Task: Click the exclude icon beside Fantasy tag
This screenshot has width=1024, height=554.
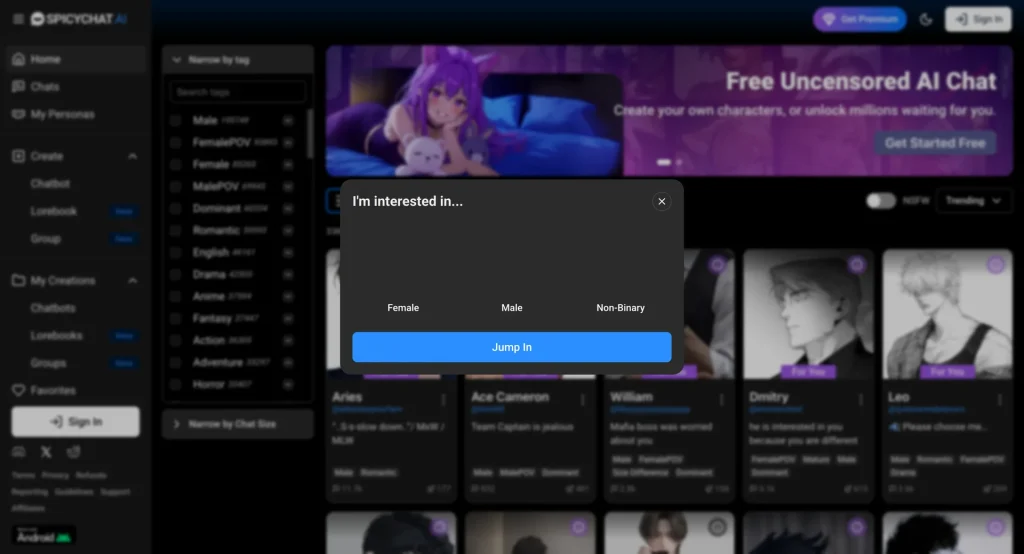Action: 288,318
